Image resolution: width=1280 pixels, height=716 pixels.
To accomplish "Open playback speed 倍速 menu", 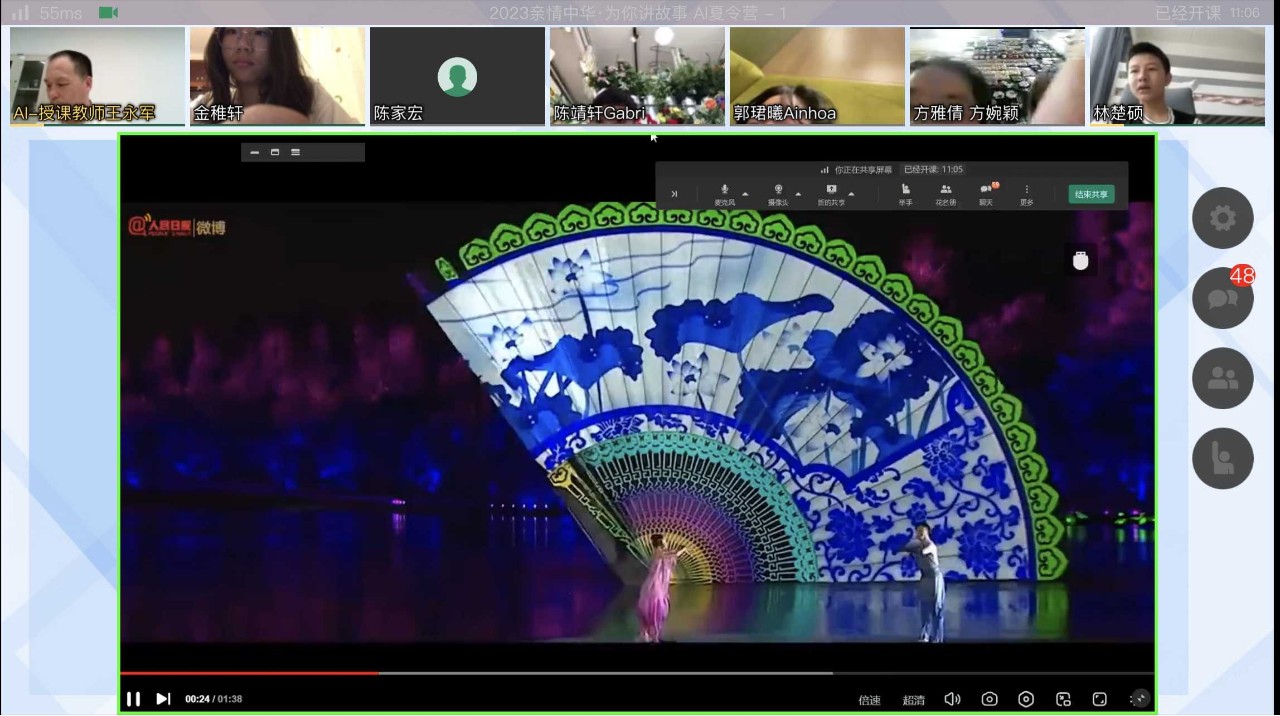I will point(870,700).
